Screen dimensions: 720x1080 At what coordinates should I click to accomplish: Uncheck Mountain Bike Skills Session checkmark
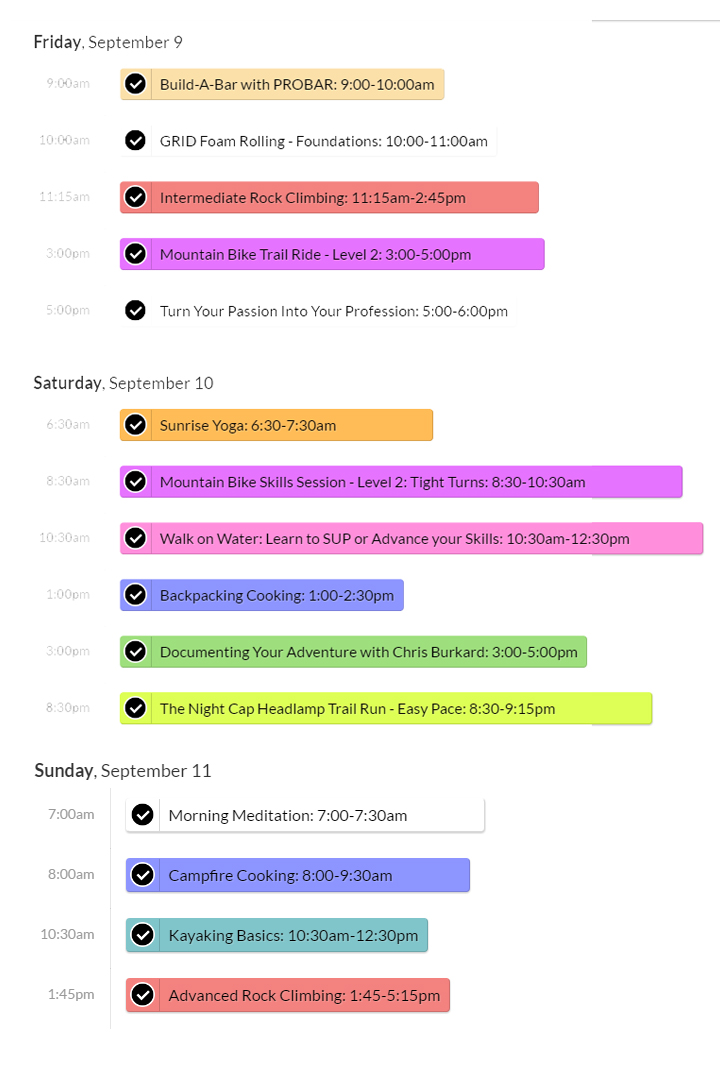[136, 481]
